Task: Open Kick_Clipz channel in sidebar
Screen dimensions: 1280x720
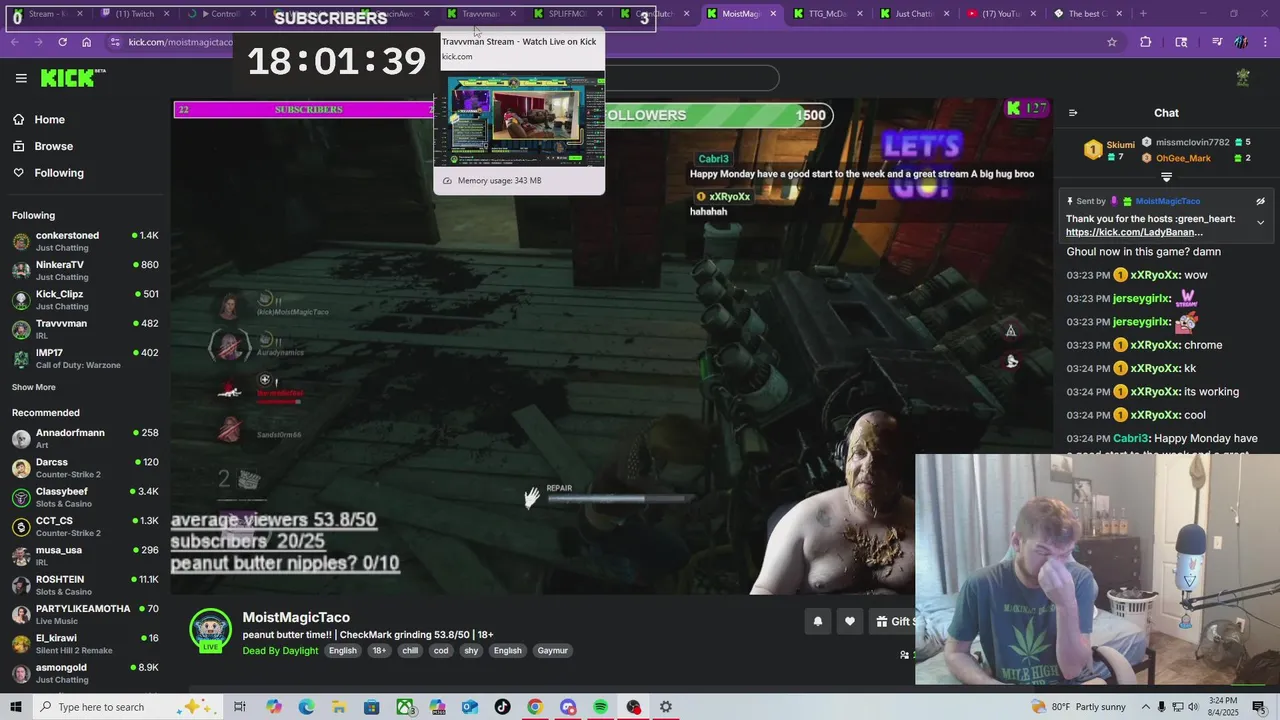Action: (x=85, y=300)
